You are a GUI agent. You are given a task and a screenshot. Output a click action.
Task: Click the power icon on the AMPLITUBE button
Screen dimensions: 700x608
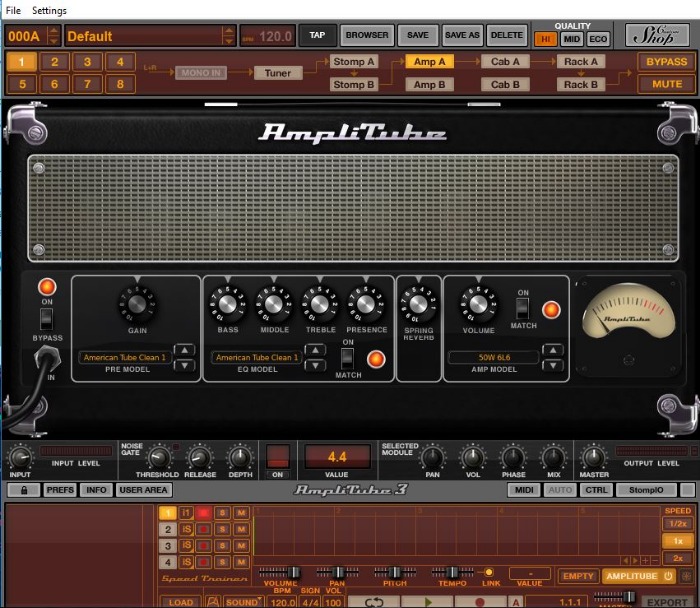(x=668, y=576)
